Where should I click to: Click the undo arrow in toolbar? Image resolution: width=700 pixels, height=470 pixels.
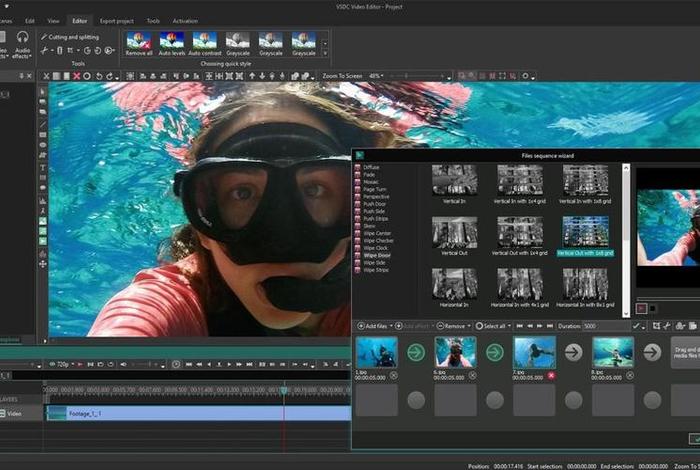[99, 76]
